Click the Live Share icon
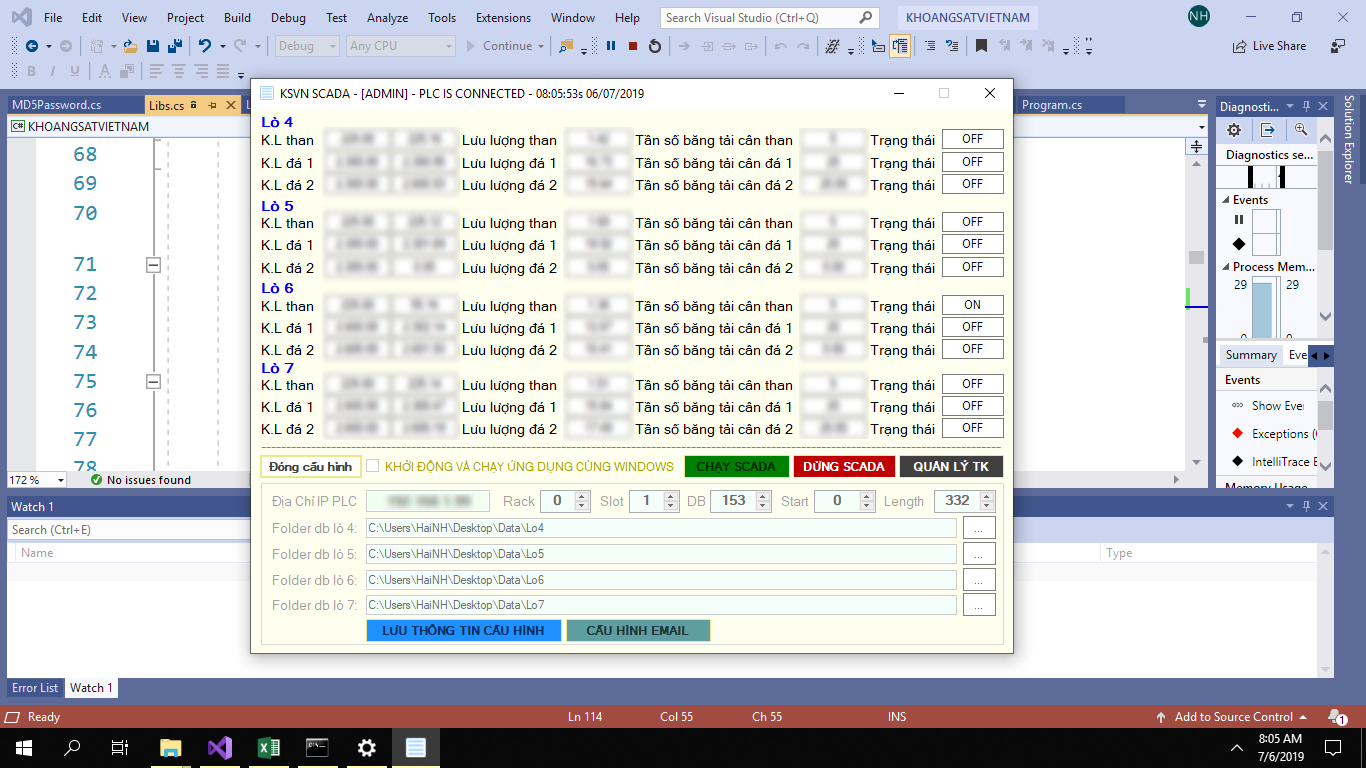 point(1240,46)
